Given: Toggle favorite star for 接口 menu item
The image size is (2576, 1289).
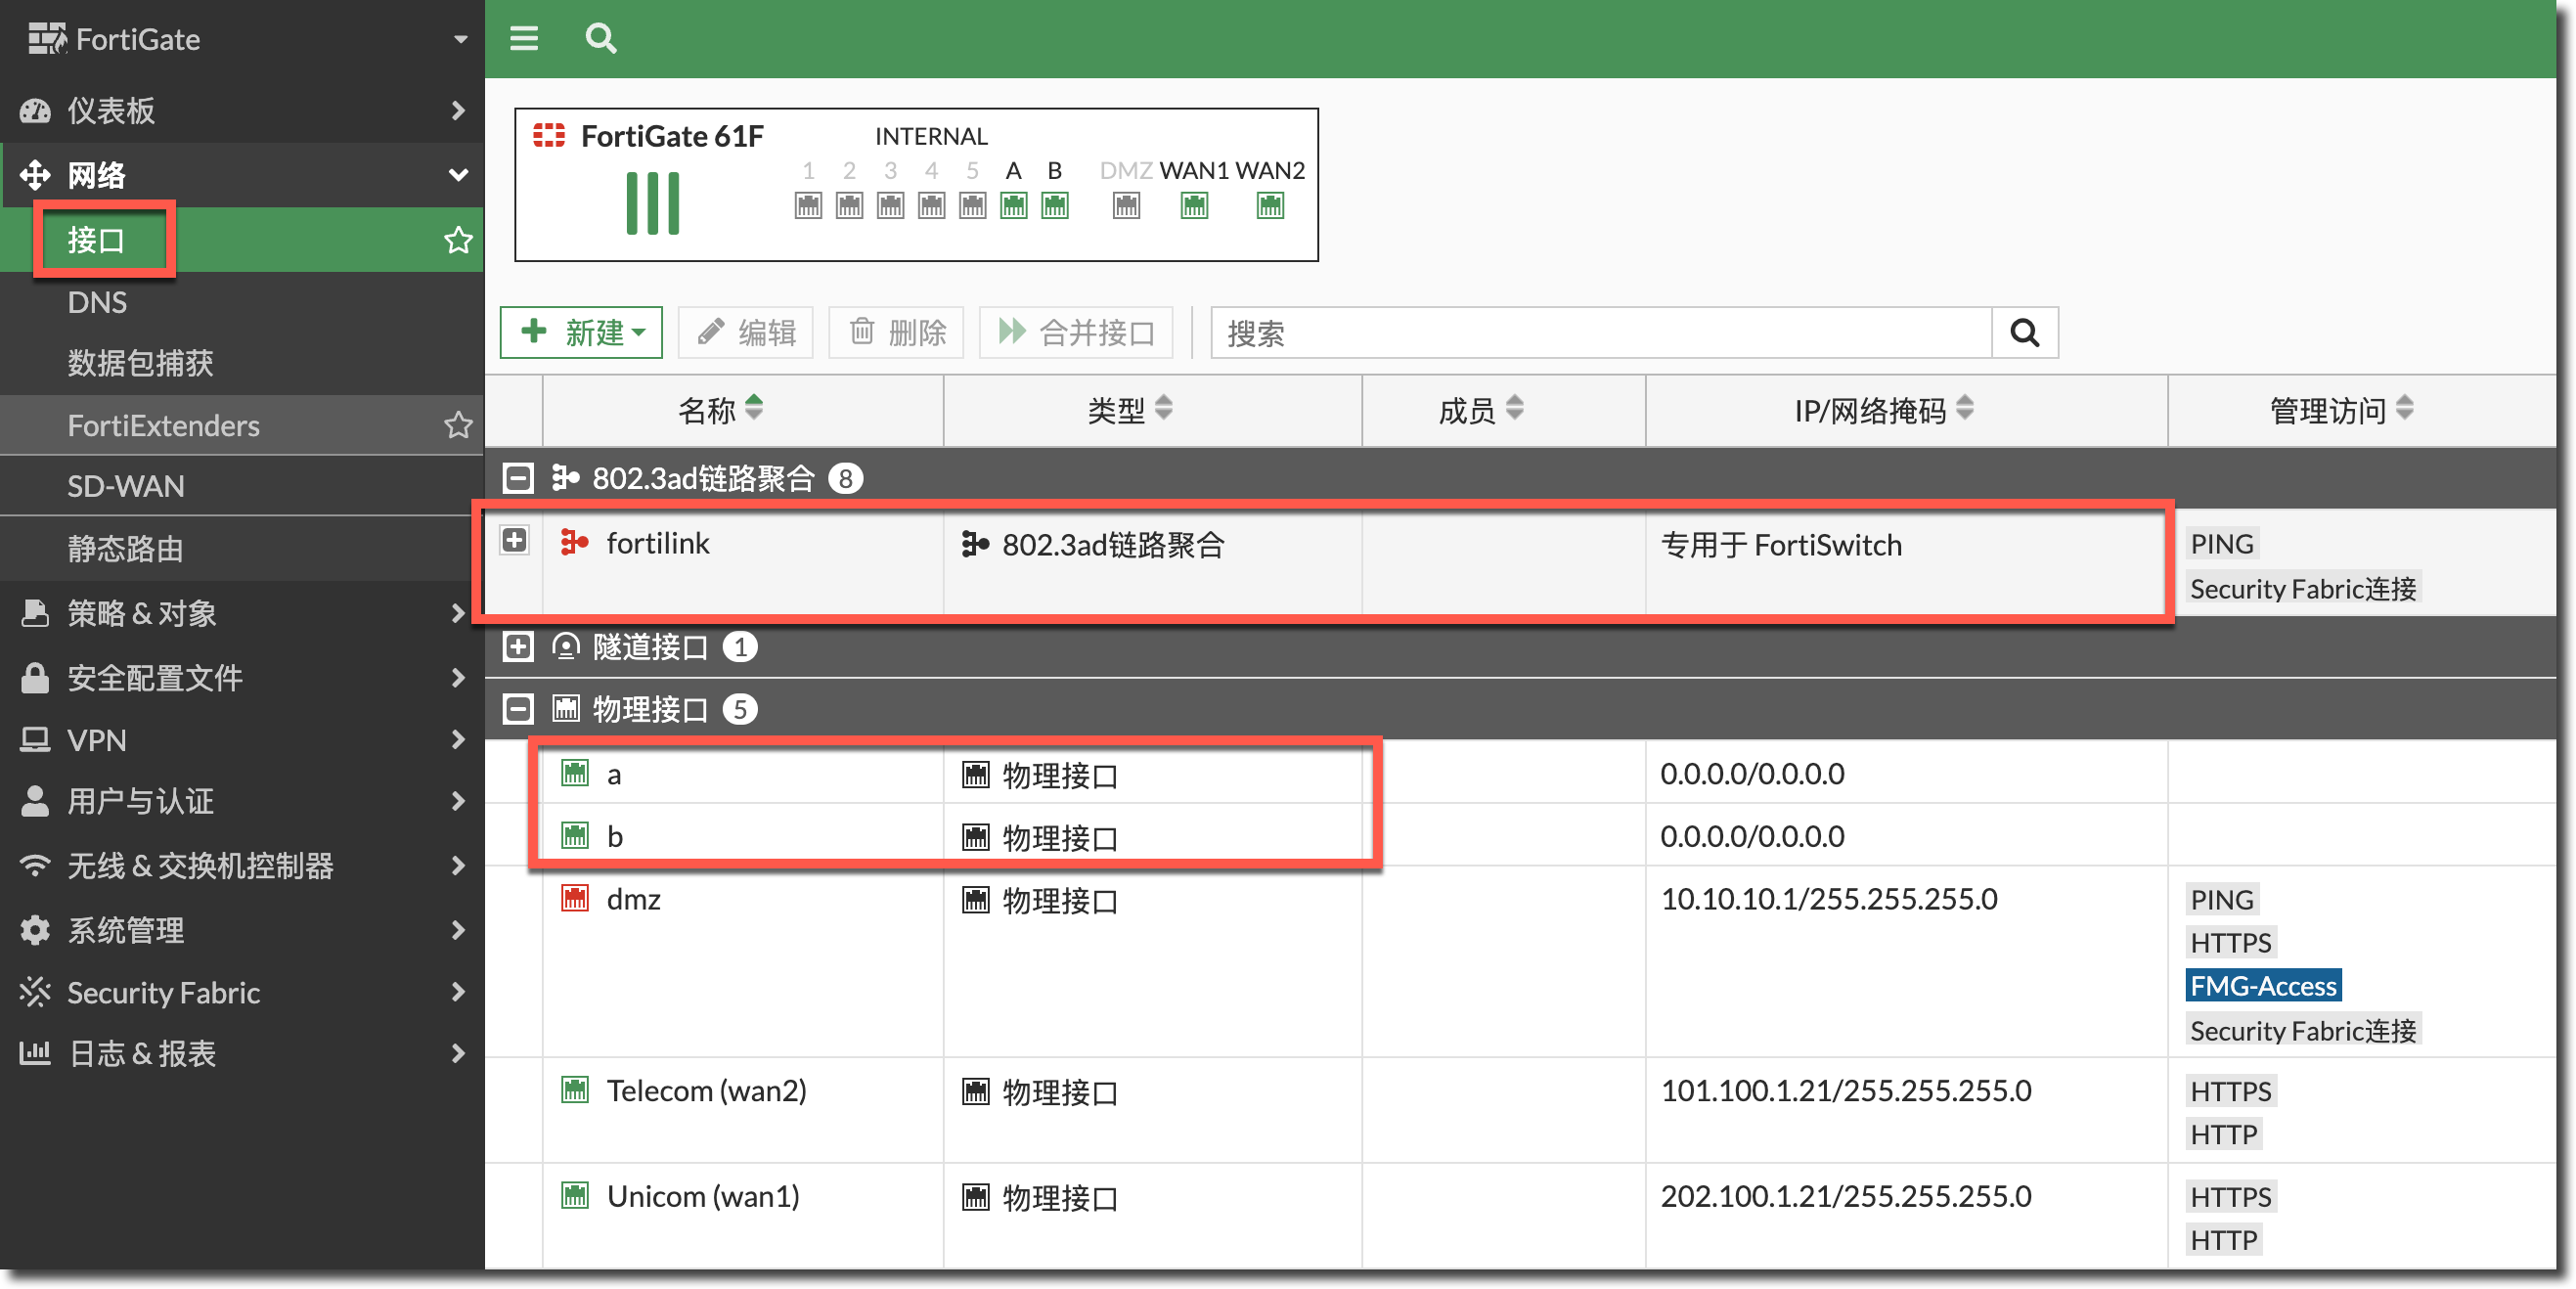Looking at the screenshot, I should [458, 240].
